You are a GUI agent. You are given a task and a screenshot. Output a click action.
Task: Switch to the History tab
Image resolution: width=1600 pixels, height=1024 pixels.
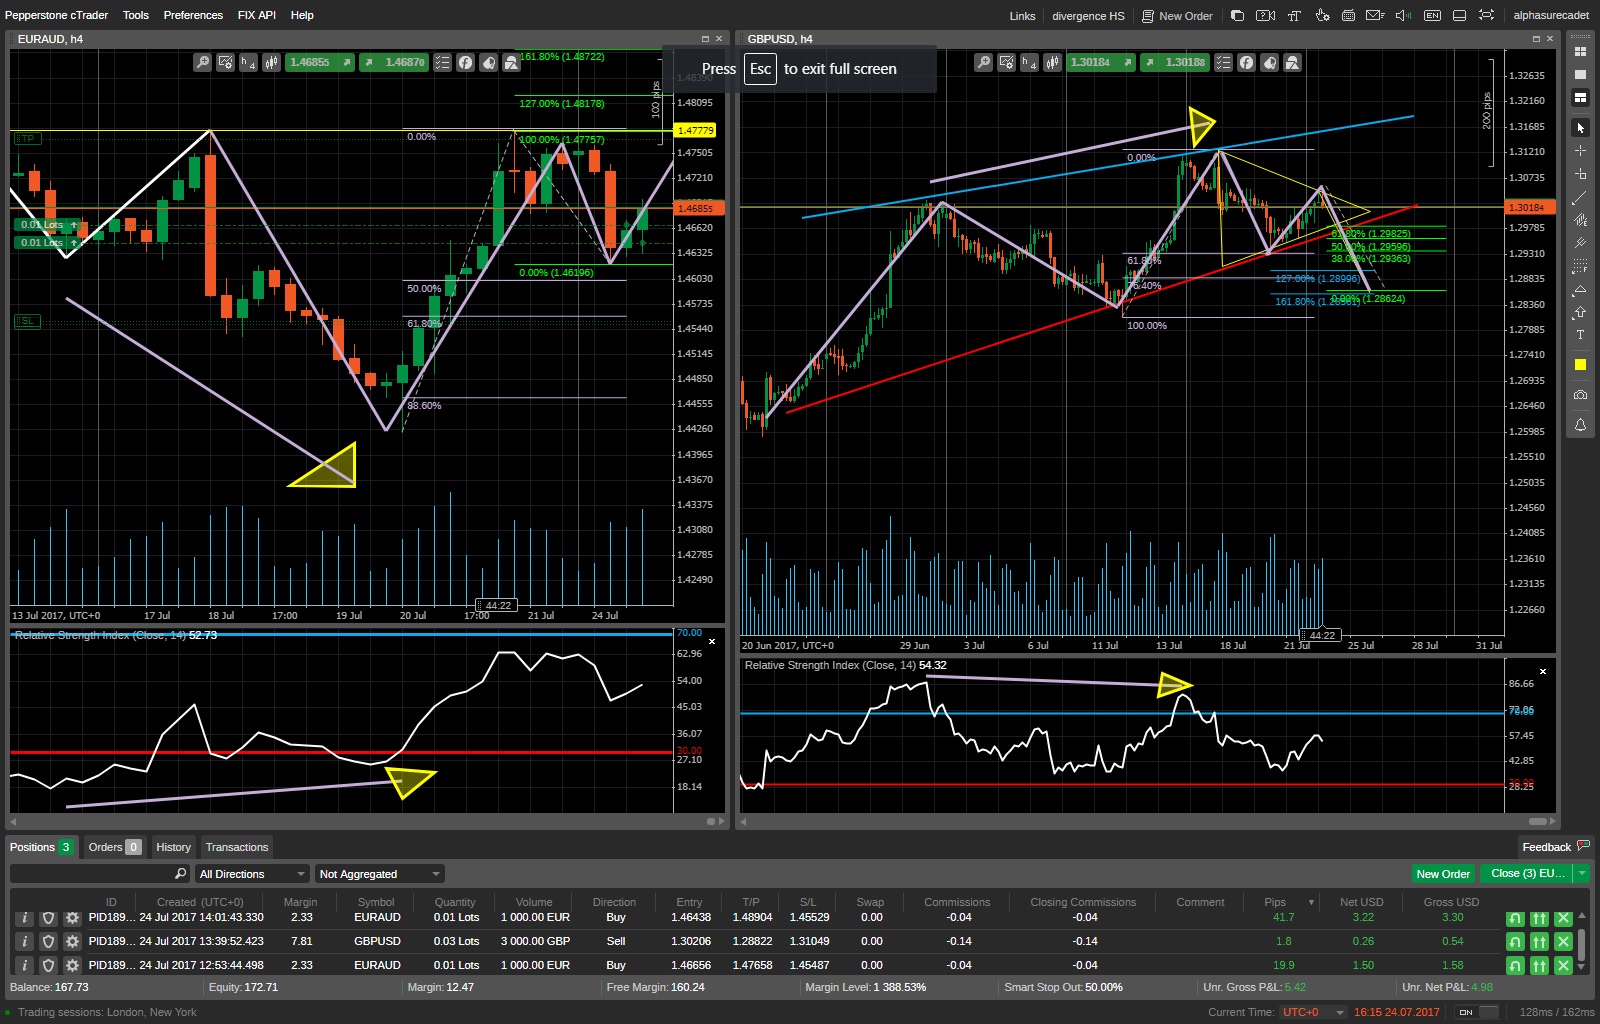click(173, 847)
